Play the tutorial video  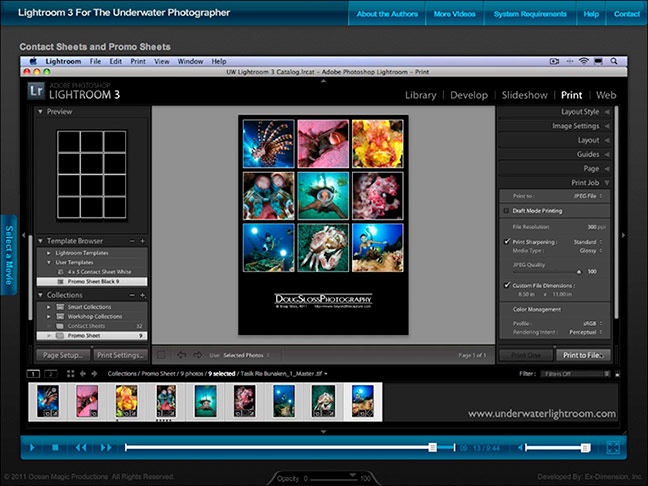[32, 447]
